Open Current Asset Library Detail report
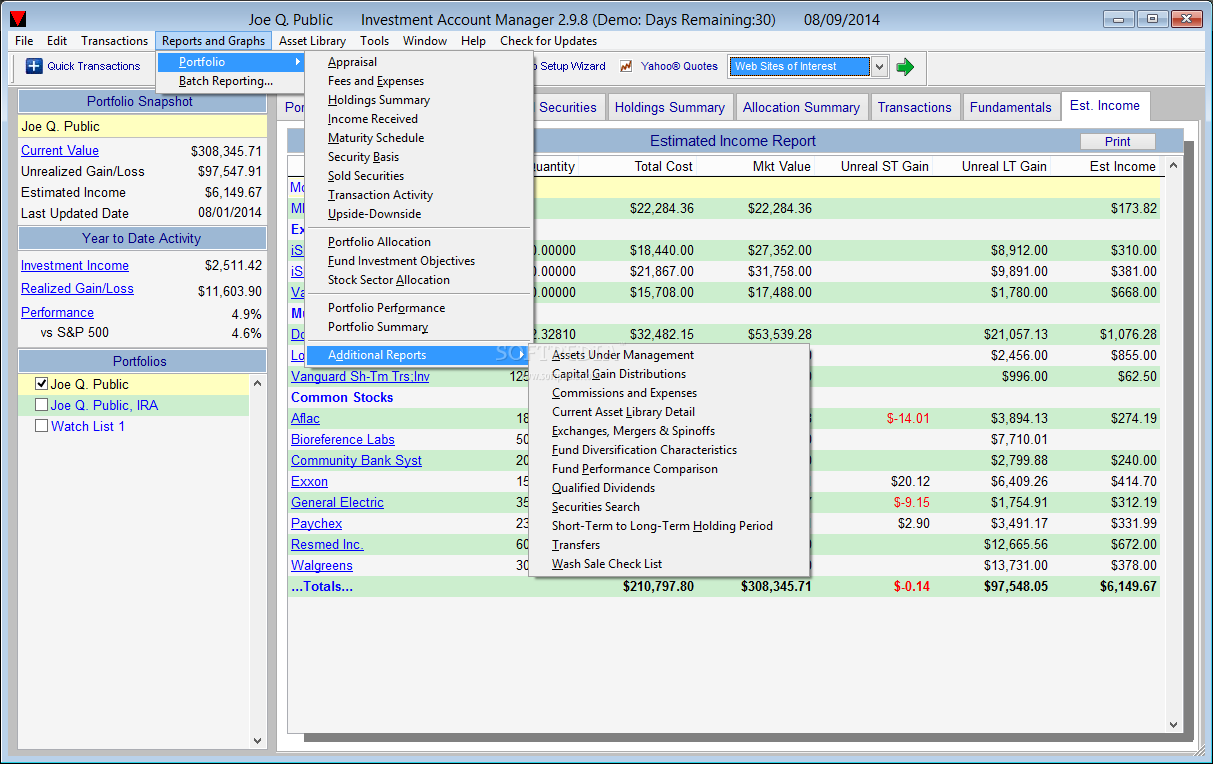1213x764 pixels. tap(623, 412)
